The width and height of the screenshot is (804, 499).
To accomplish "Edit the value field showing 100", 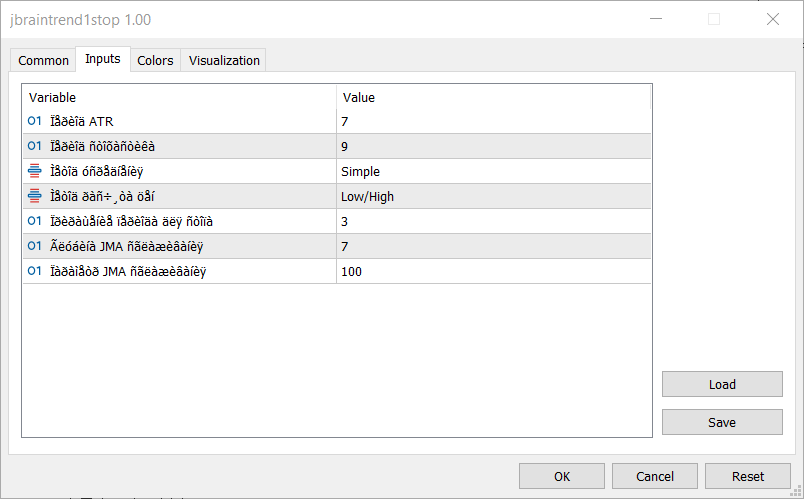I will click(x=494, y=271).
